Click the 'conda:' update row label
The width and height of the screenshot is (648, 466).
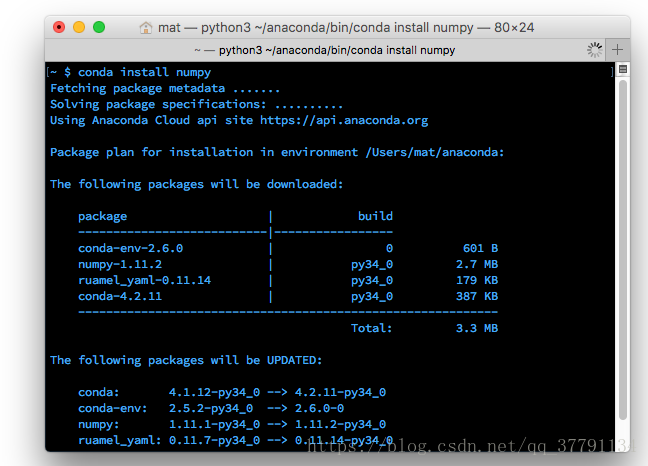pyautogui.click(x=98, y=392)
